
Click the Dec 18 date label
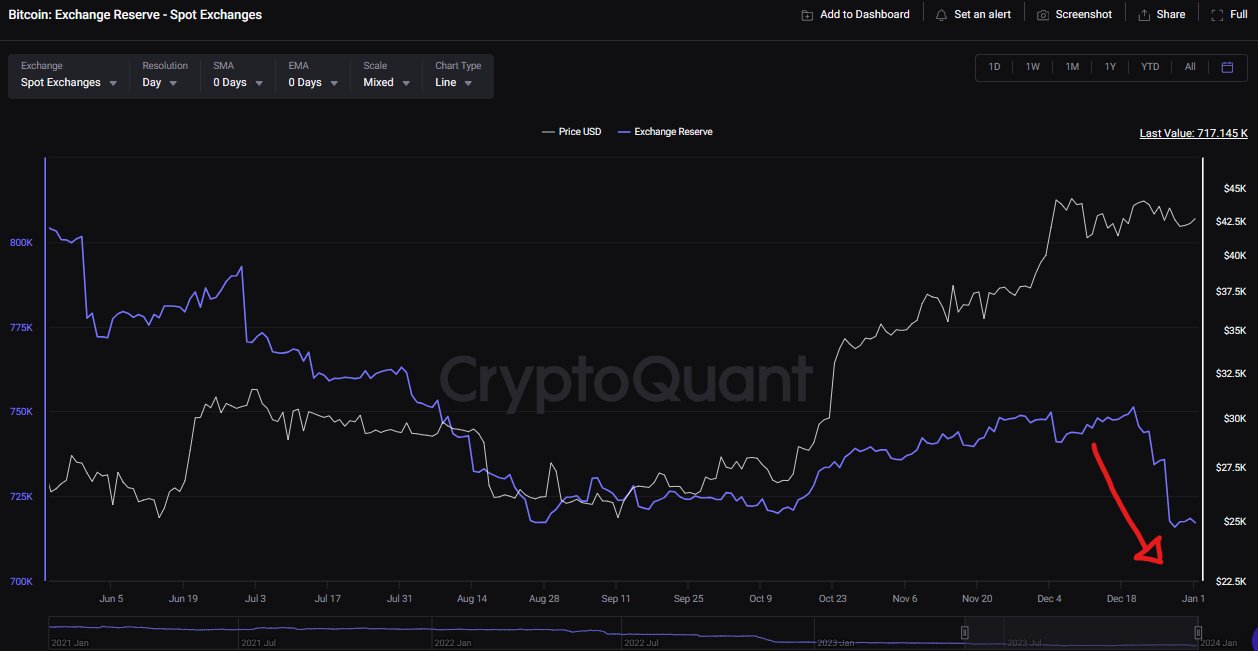point(1120,599)
